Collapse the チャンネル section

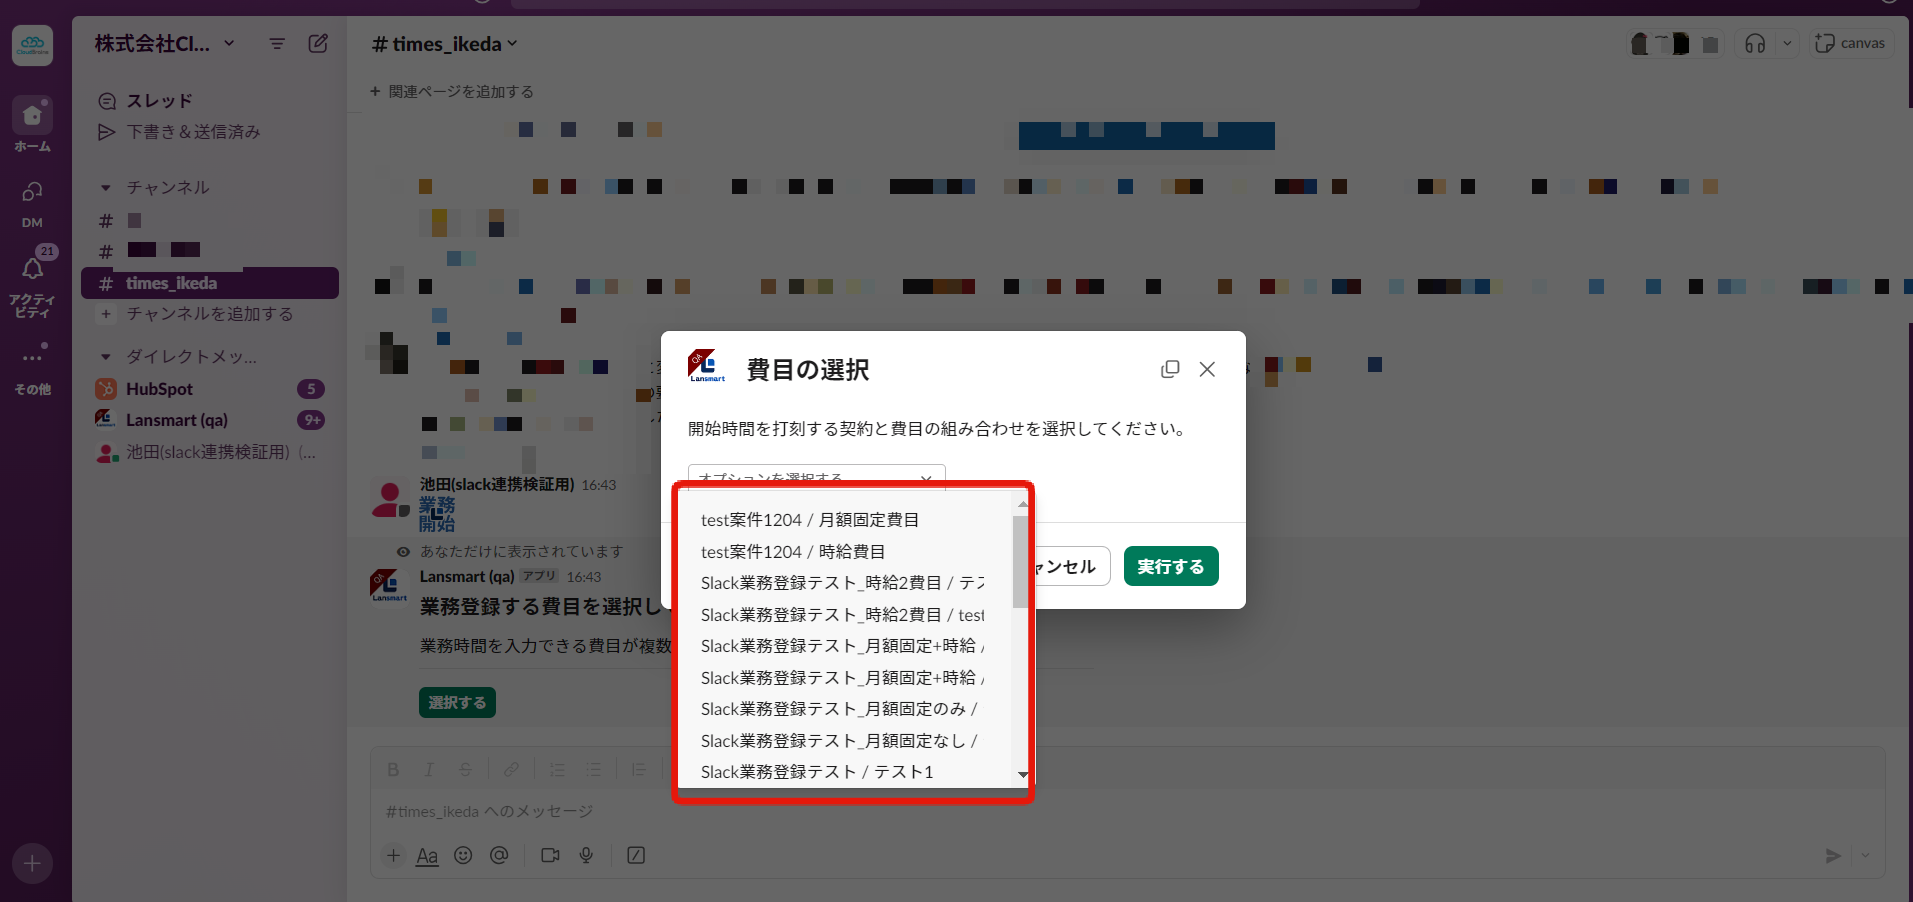click(x=105, y=188)
